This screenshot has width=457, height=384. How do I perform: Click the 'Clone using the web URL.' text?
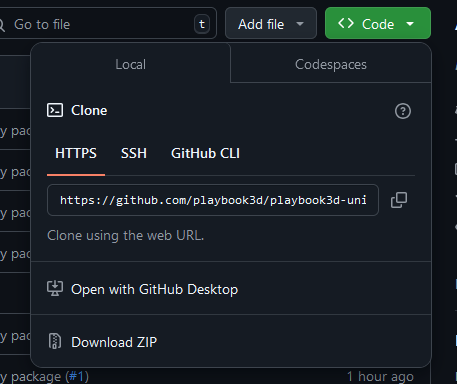(x=125, y=235)
